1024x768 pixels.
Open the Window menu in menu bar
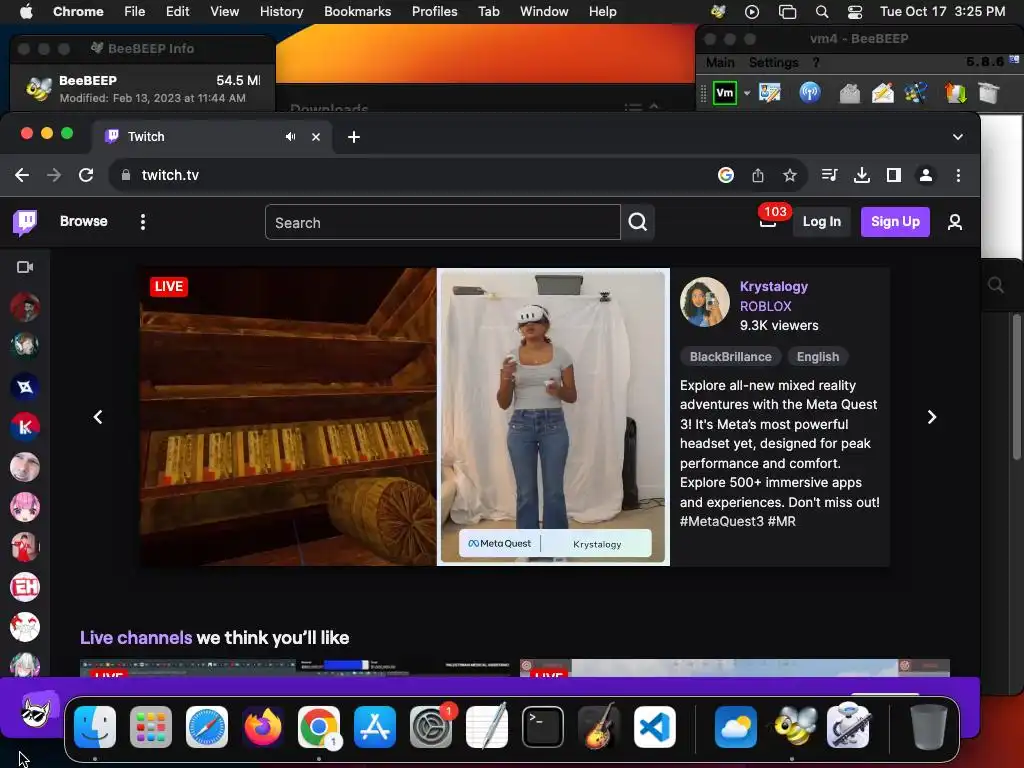click(x=544, y=11)
